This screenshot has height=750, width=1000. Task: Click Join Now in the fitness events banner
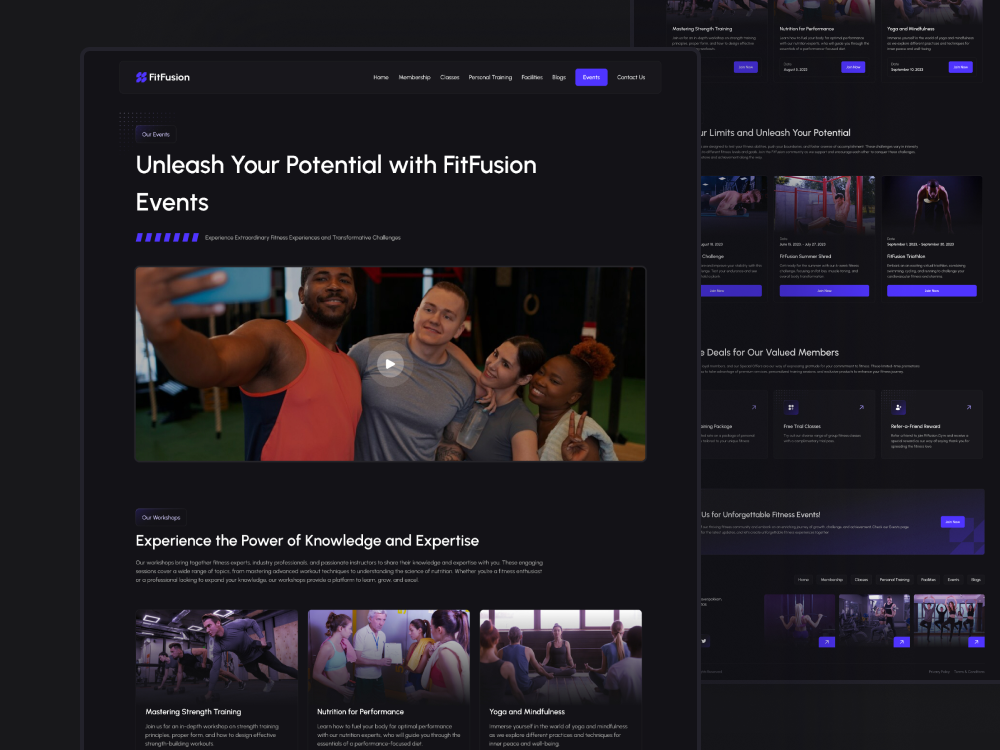point(952,522)
